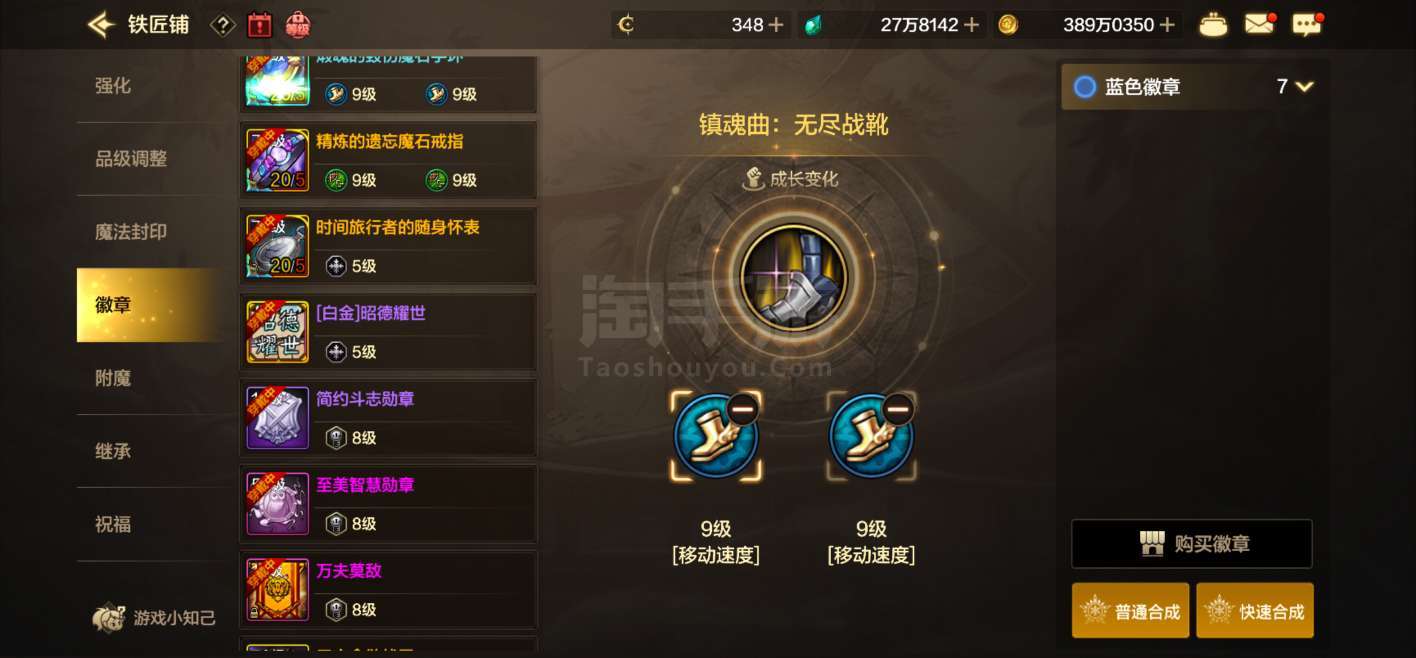Open 成长变化 growth details
This screenshot has width=1416, height=658.
coord(790,179)
